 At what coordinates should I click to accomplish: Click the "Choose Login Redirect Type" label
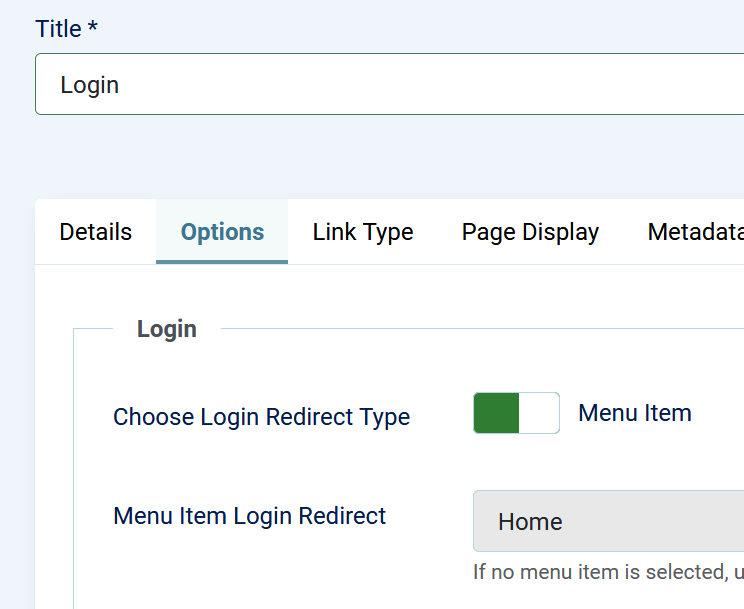(262, 417)
